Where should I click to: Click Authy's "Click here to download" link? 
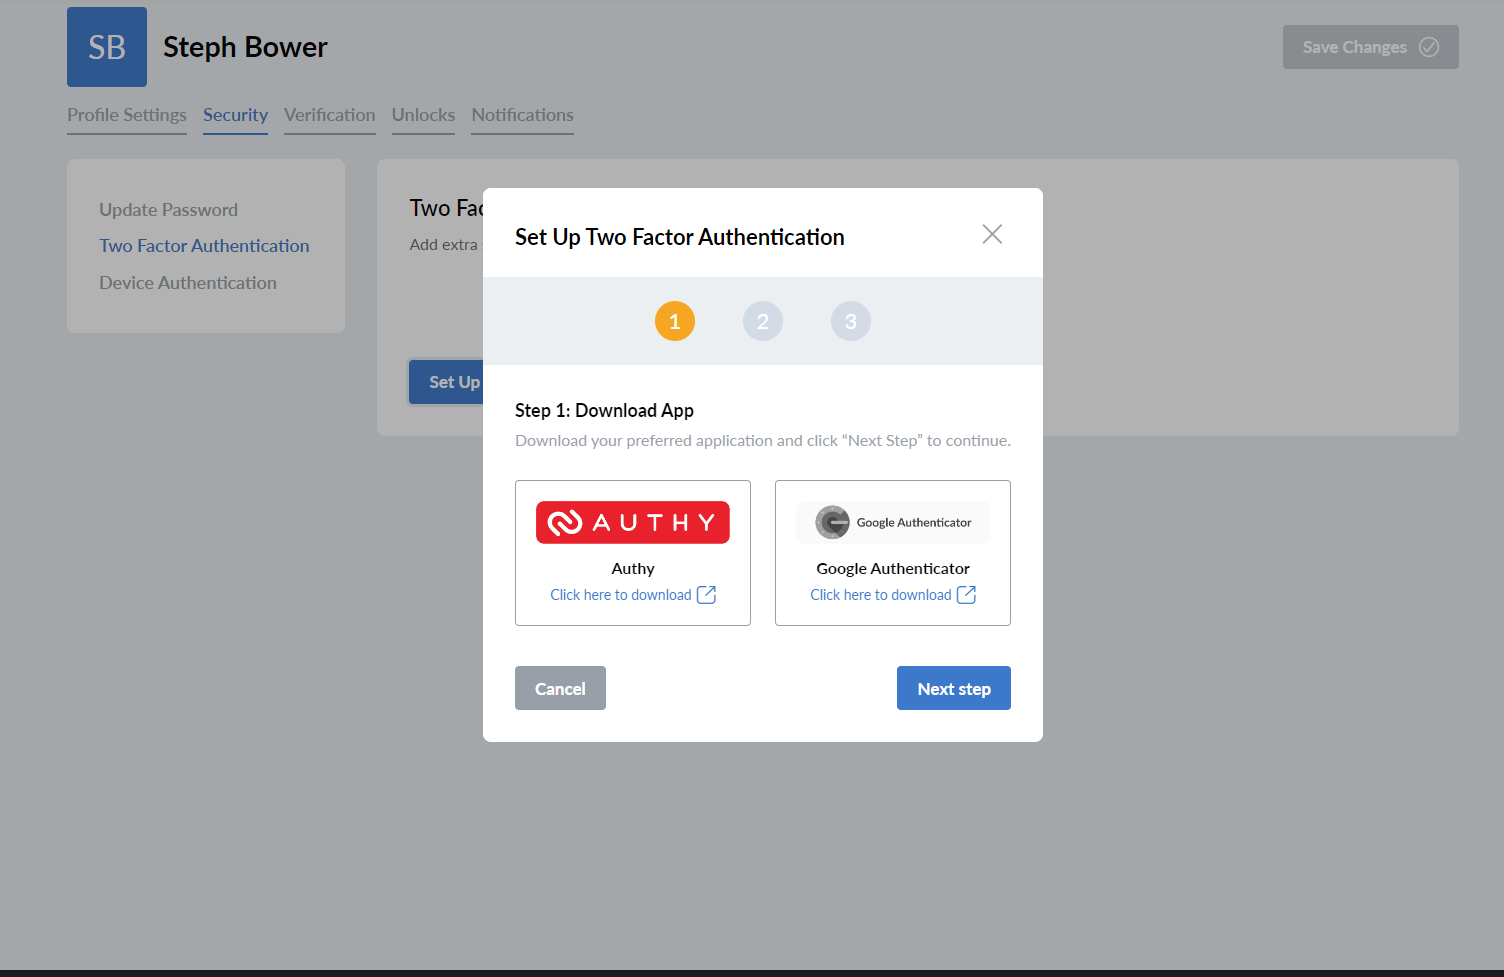pos(621,595)
